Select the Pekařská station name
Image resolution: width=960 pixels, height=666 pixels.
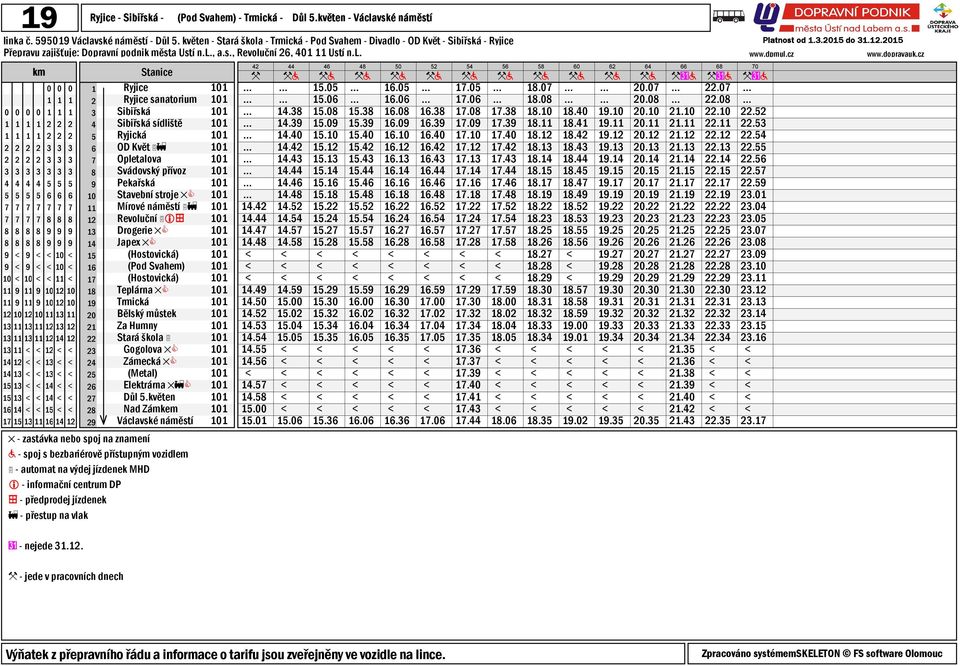(136, 183)
